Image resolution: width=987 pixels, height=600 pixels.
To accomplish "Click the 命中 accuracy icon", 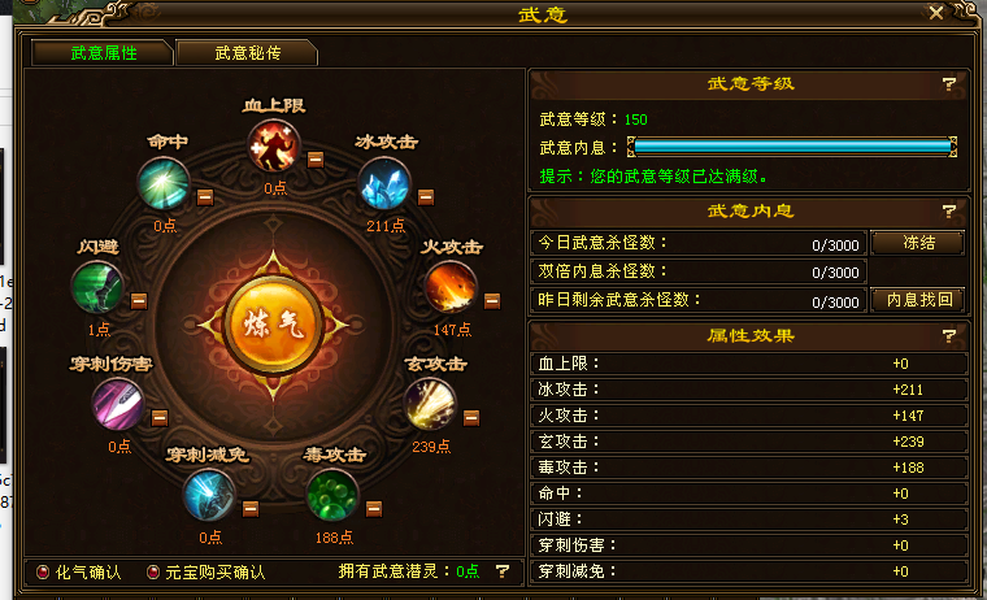I will point(164,184).
